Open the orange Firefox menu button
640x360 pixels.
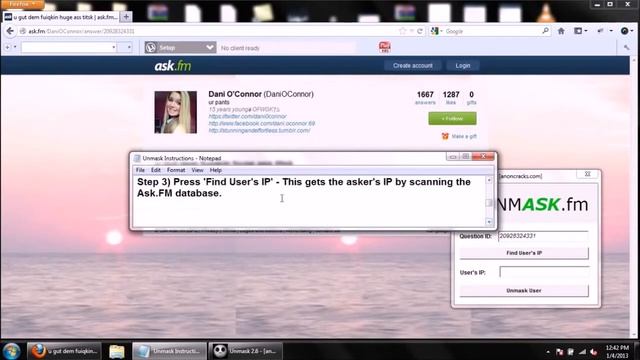click(21, 4)
